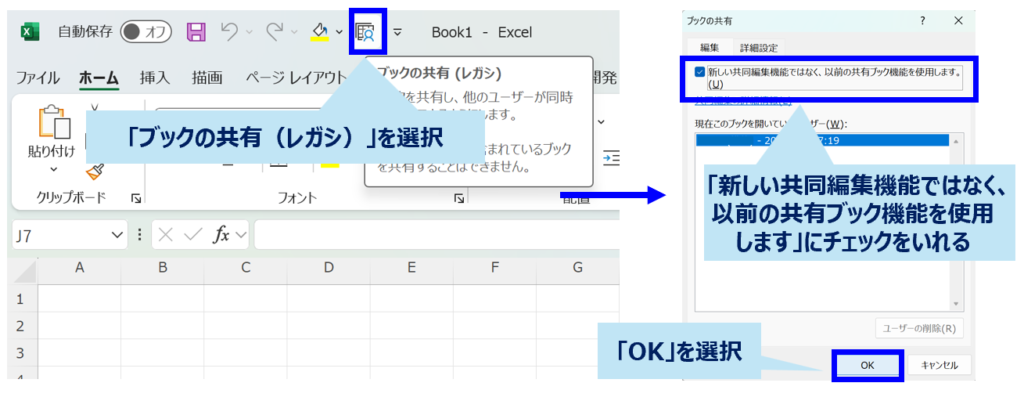Click the Excel application icon
The width and height of the screenshot is (1024, 419).
coord(29,31)
